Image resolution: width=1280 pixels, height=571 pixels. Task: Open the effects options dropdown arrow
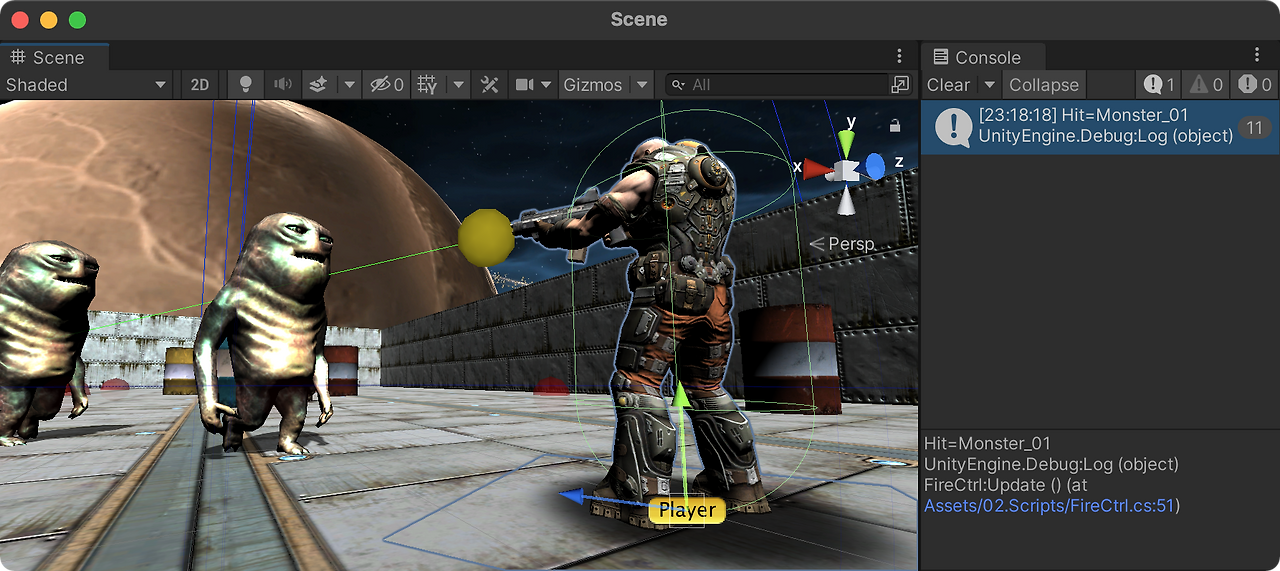(349, 85)
